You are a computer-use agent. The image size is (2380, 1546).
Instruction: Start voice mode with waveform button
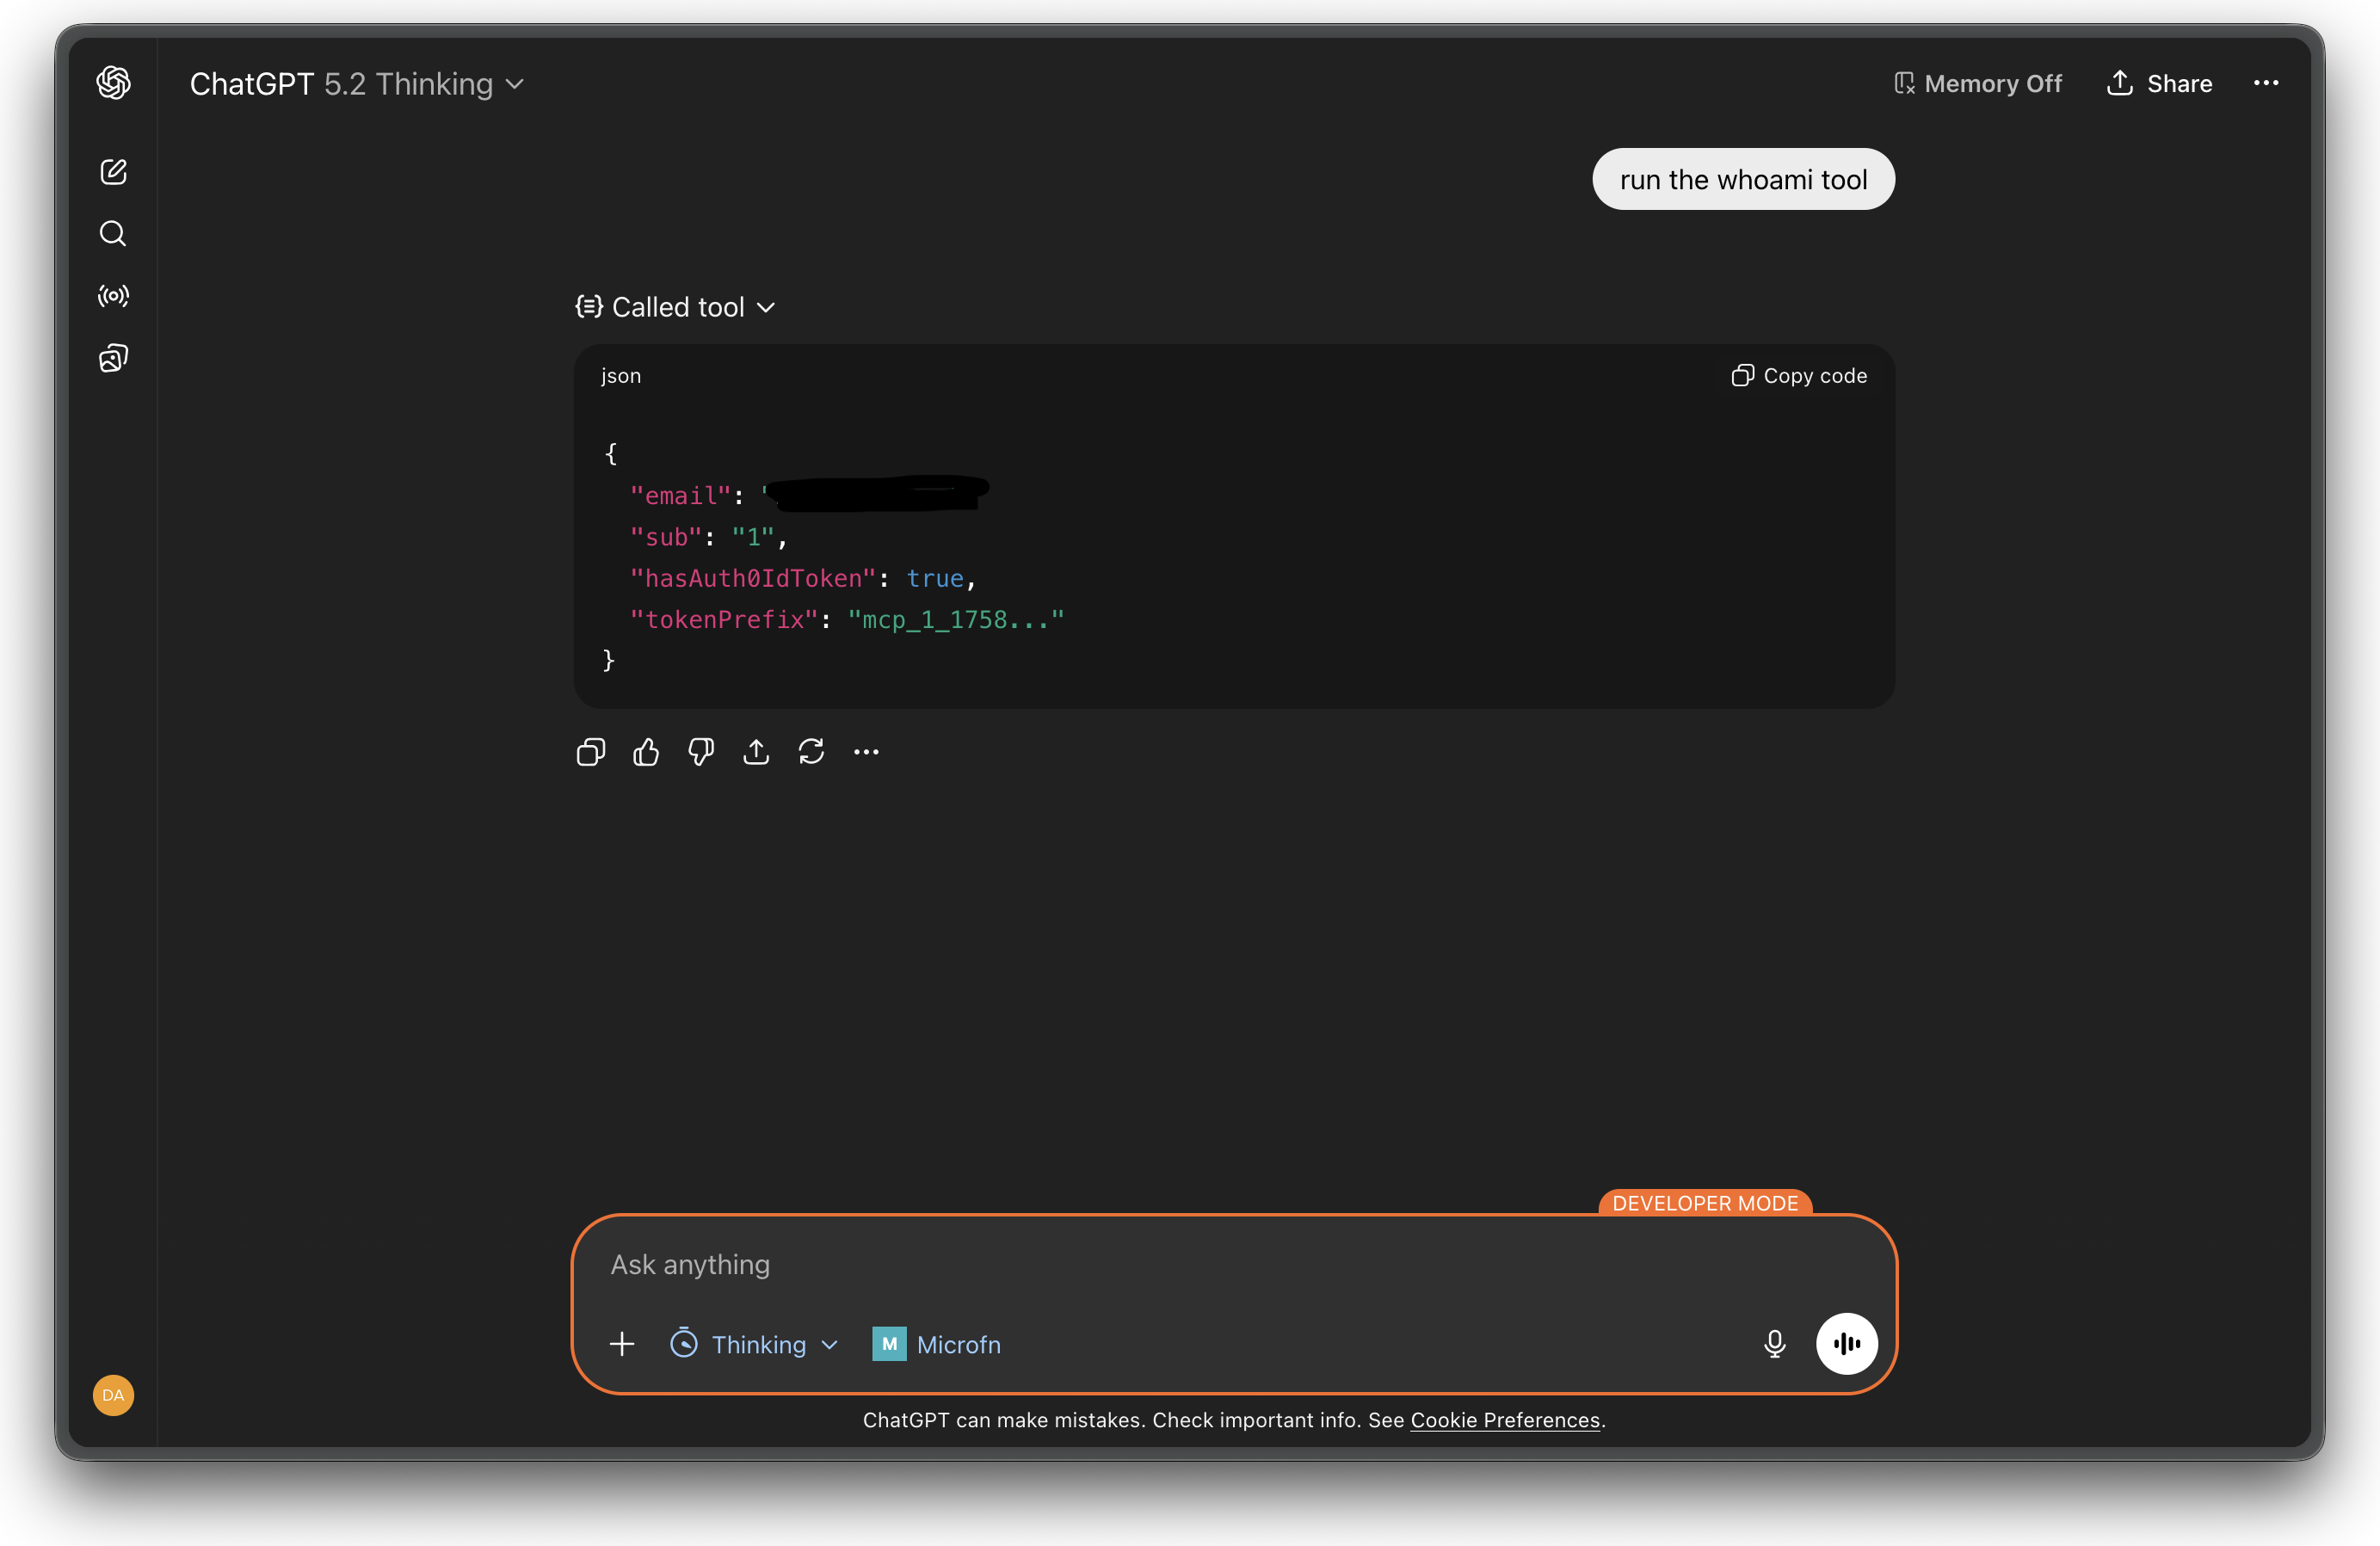[x=1846, y=1344]
